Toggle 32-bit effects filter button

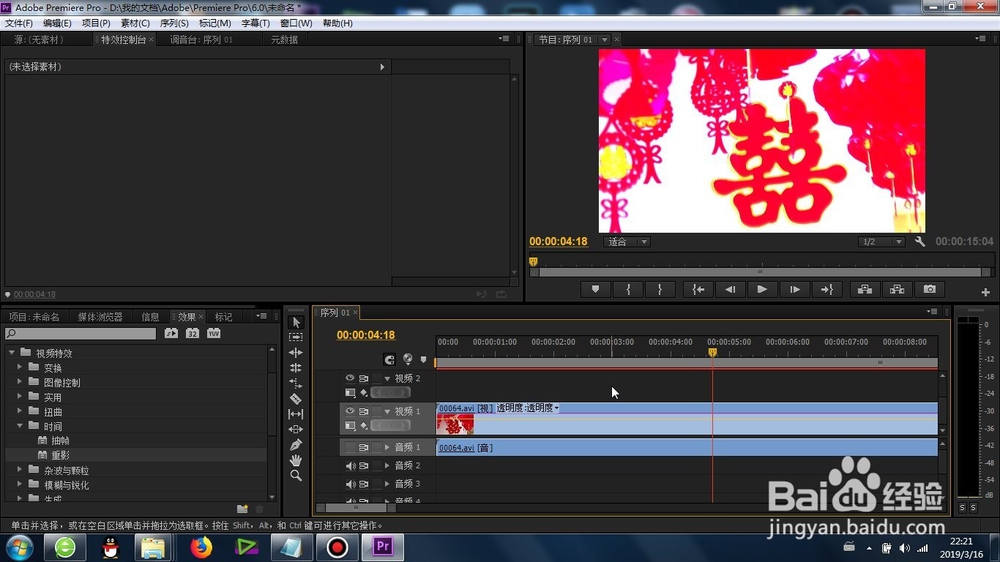tap(192, 333)
